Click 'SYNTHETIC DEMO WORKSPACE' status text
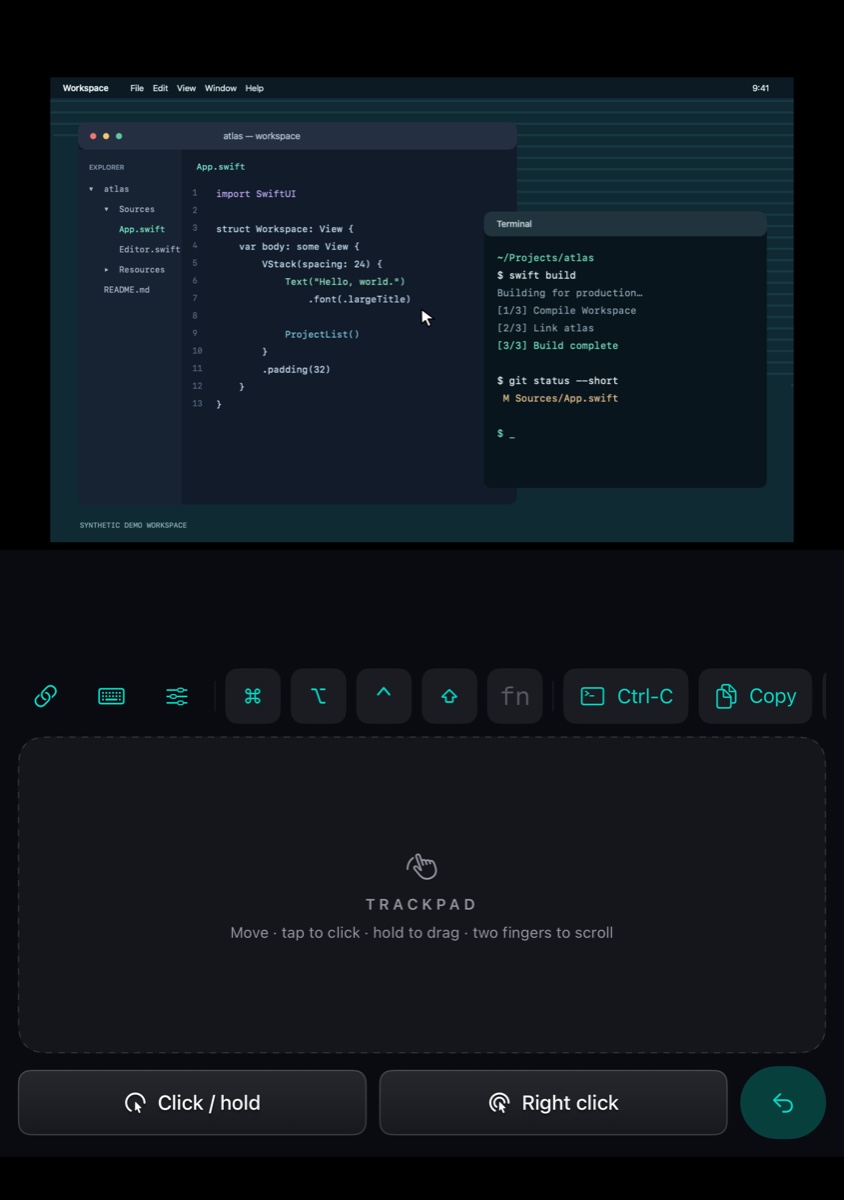 (133, 525)
